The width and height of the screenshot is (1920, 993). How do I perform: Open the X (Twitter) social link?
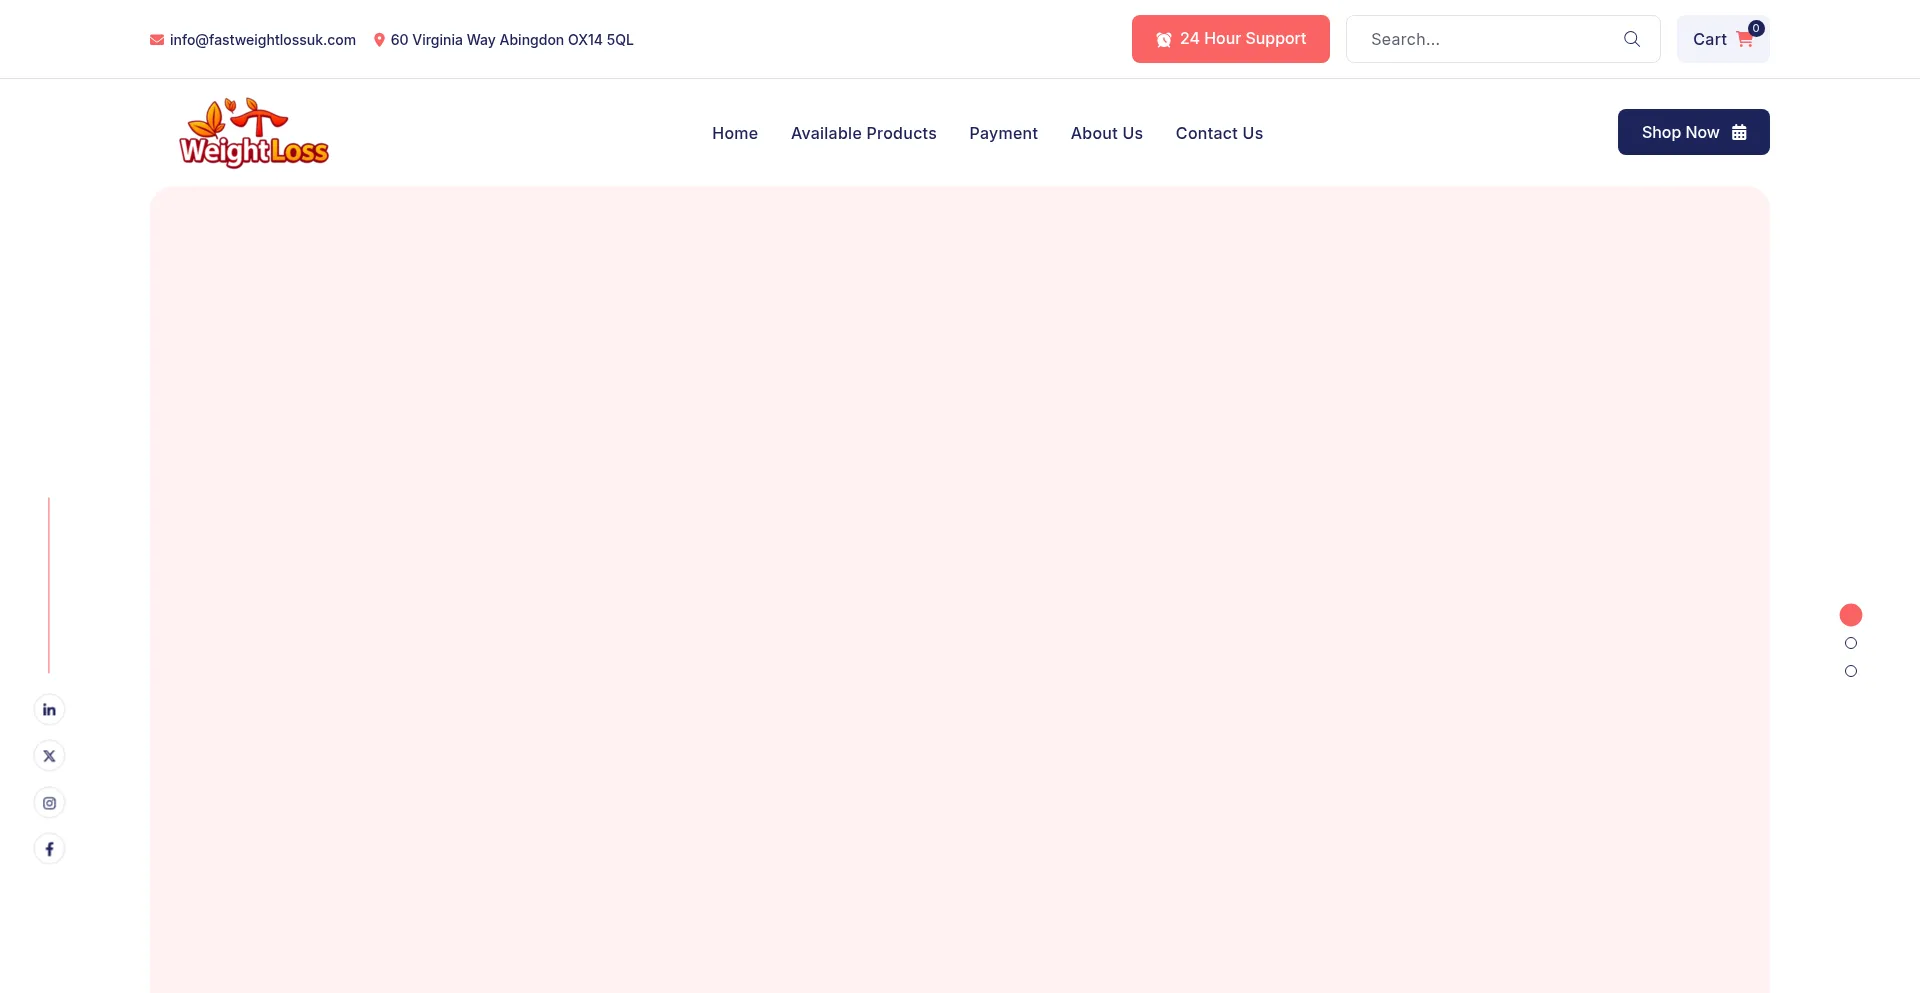pyautogui.click(x=49, y=756)
